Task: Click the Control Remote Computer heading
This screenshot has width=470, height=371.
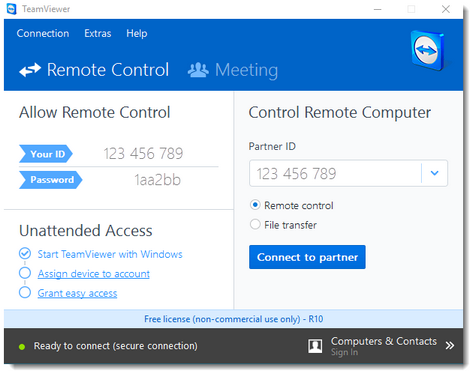Action: point(340,113)
